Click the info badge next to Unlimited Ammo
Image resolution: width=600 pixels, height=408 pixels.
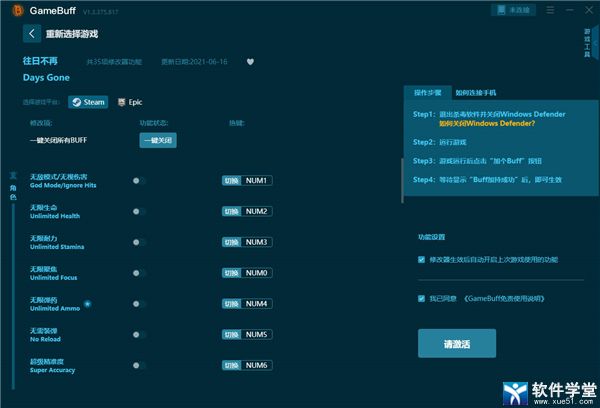click(x=88, y=302)
